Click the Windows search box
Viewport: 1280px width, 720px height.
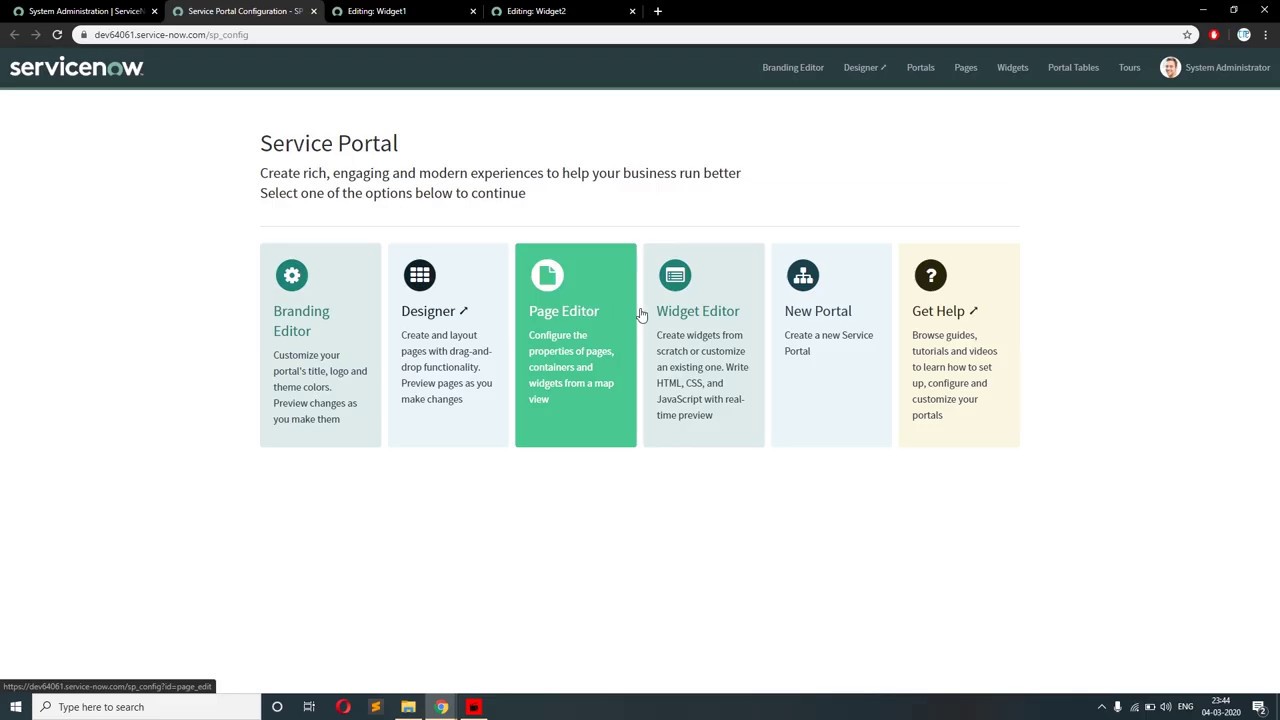point(145,707)
